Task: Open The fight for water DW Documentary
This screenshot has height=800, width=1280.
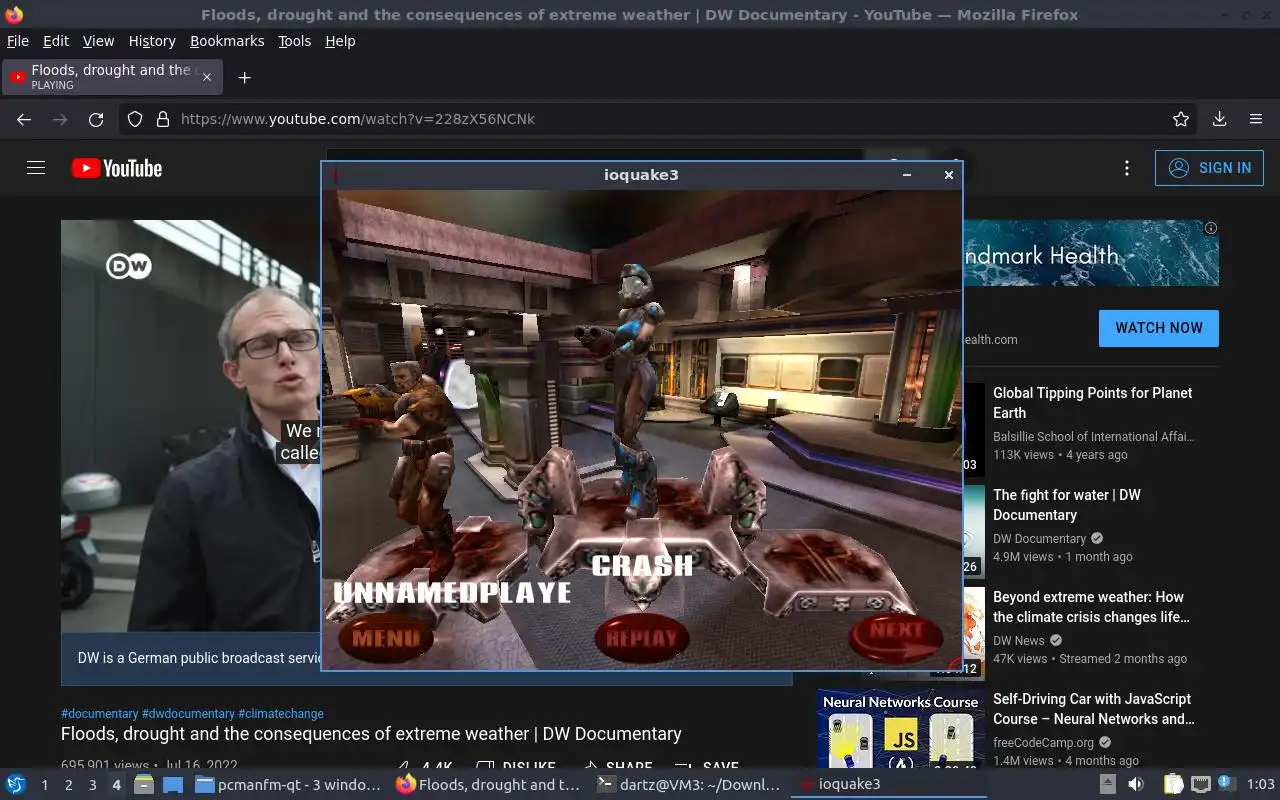Action: pos(1067,505)
